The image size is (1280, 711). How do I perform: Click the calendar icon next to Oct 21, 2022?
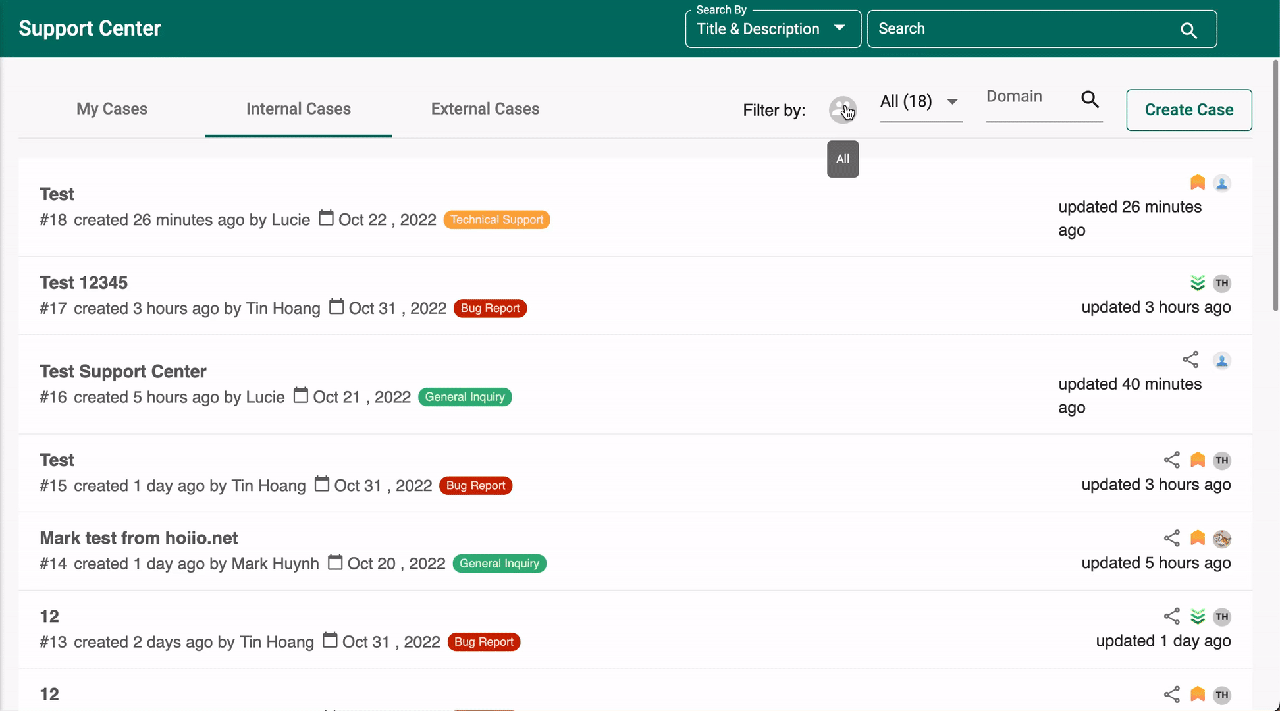[300, 396]
